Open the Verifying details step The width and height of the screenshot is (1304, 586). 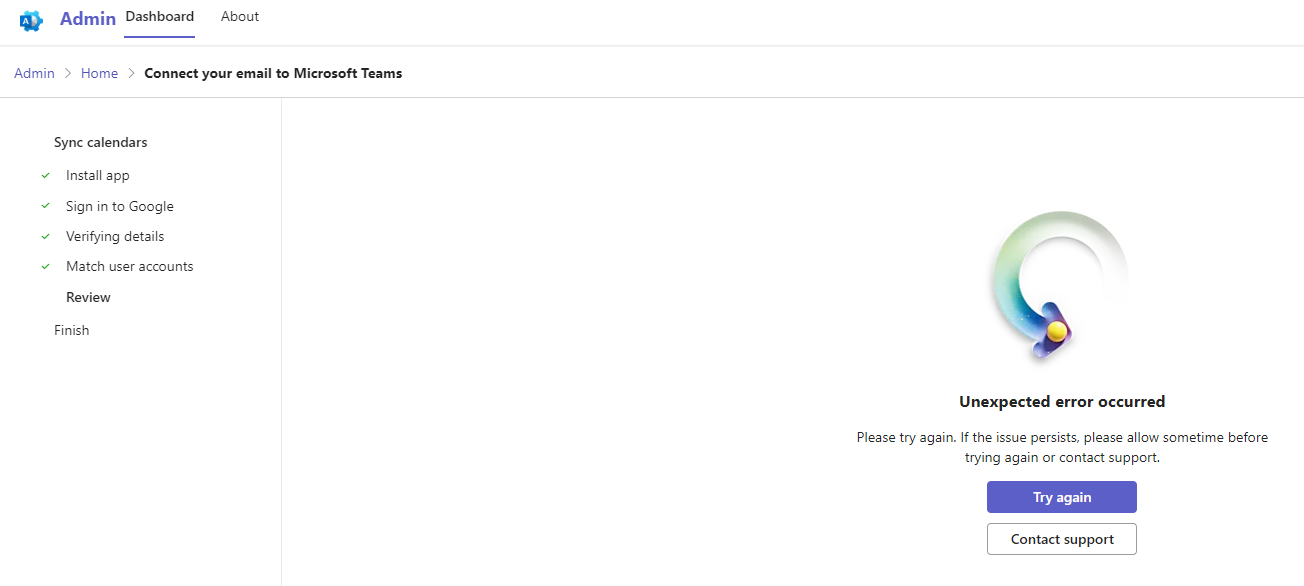(x=115, y=237)
